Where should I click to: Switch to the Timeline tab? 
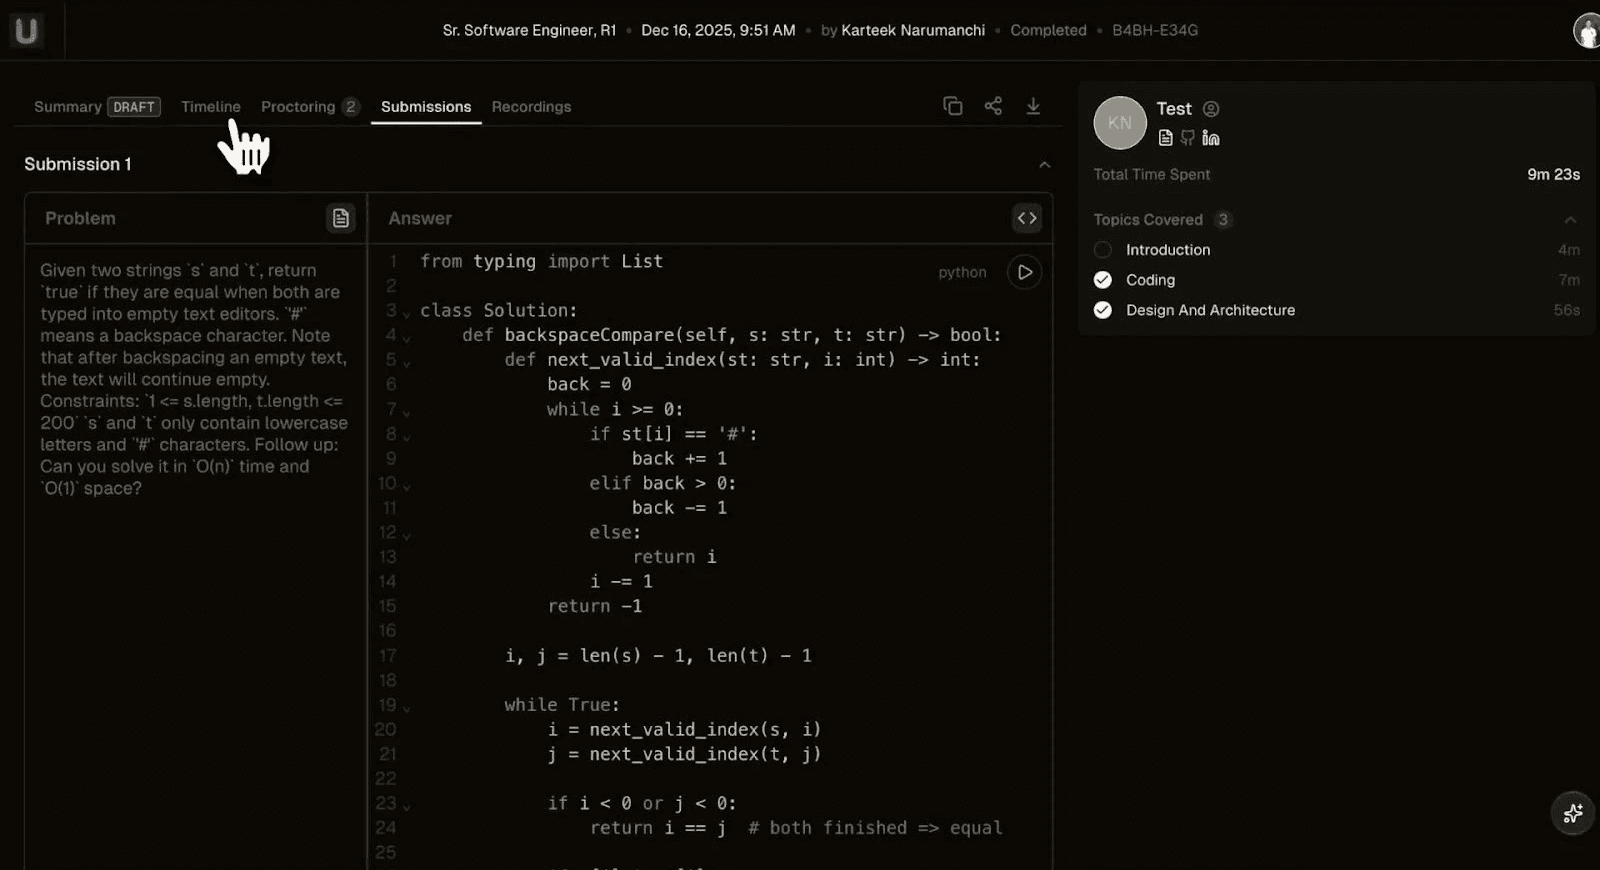(211, 107)
